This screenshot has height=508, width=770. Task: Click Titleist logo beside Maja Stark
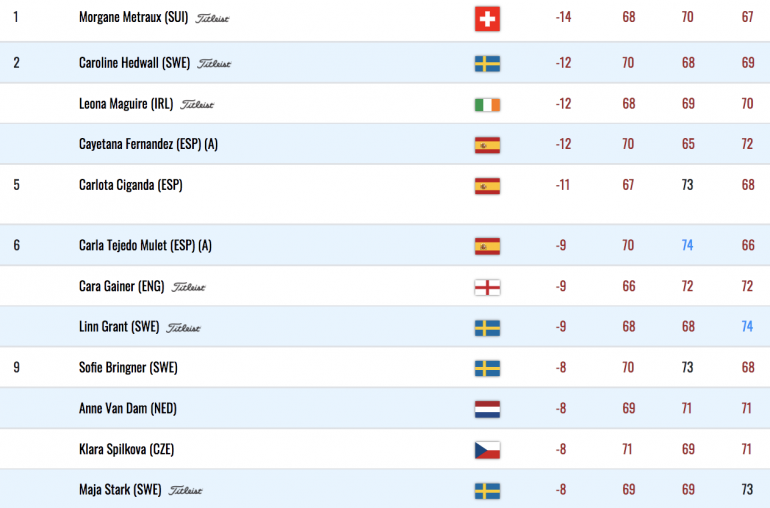pos(185,490)
